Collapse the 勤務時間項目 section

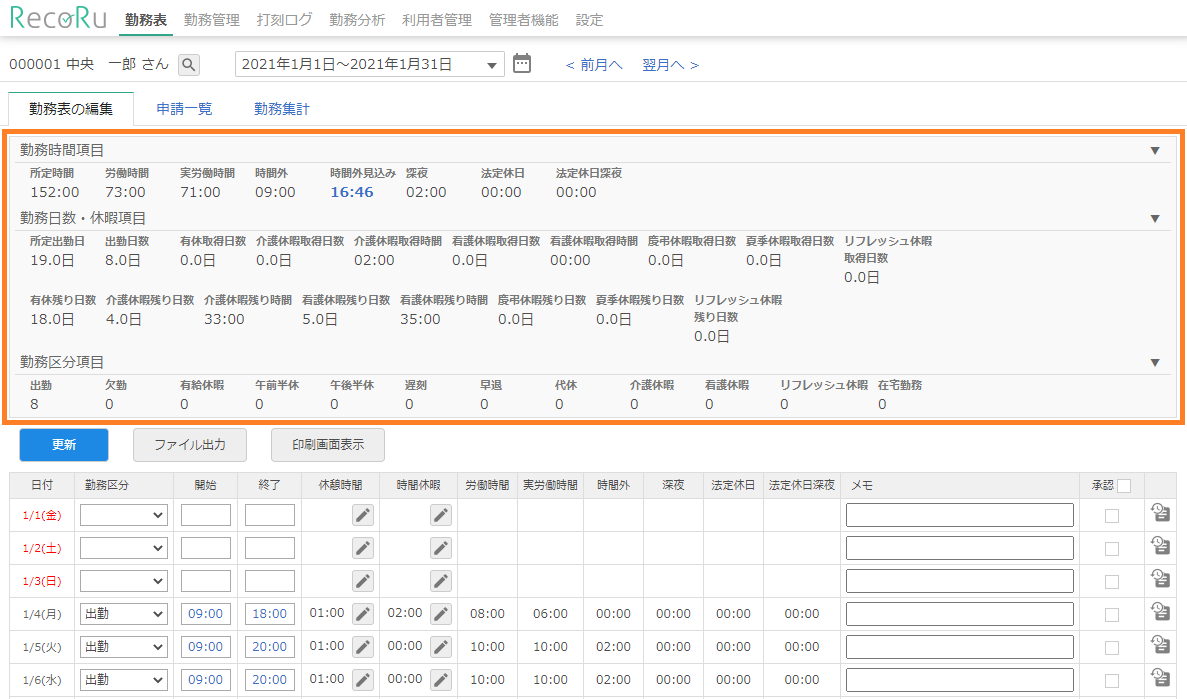1155,151
